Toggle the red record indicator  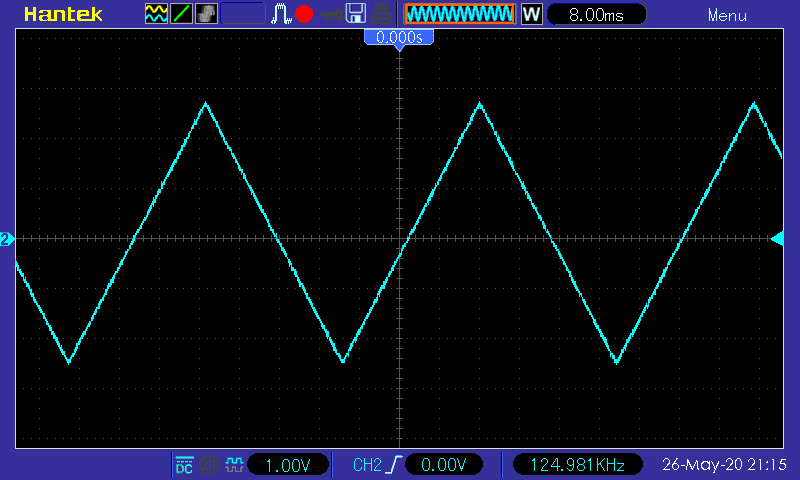pos(304,14)
